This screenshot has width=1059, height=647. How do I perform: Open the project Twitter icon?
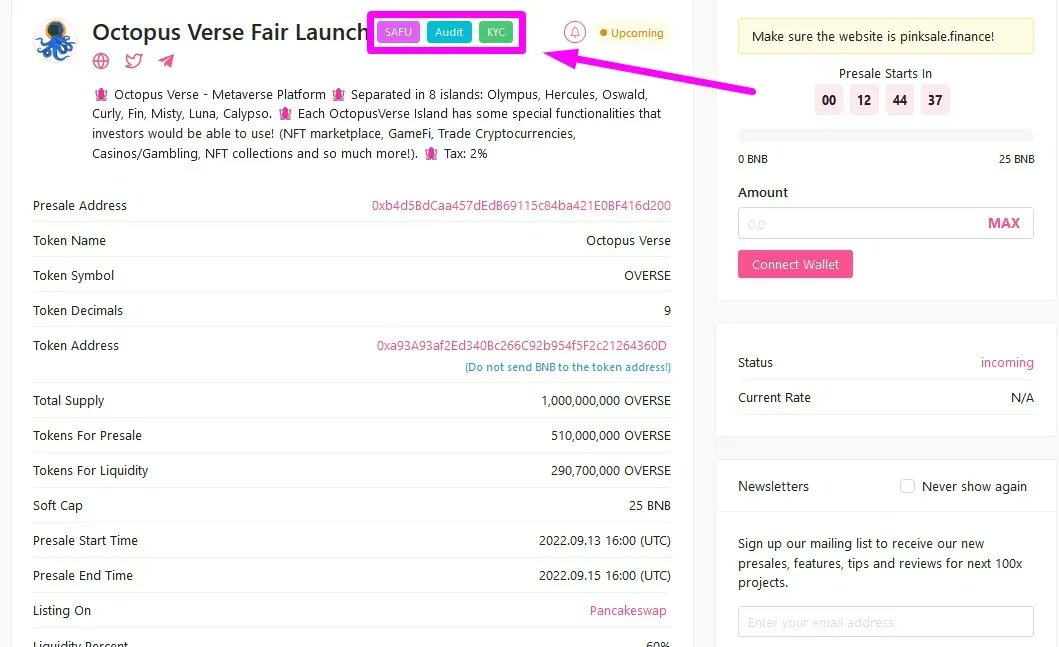coord(134,61)
